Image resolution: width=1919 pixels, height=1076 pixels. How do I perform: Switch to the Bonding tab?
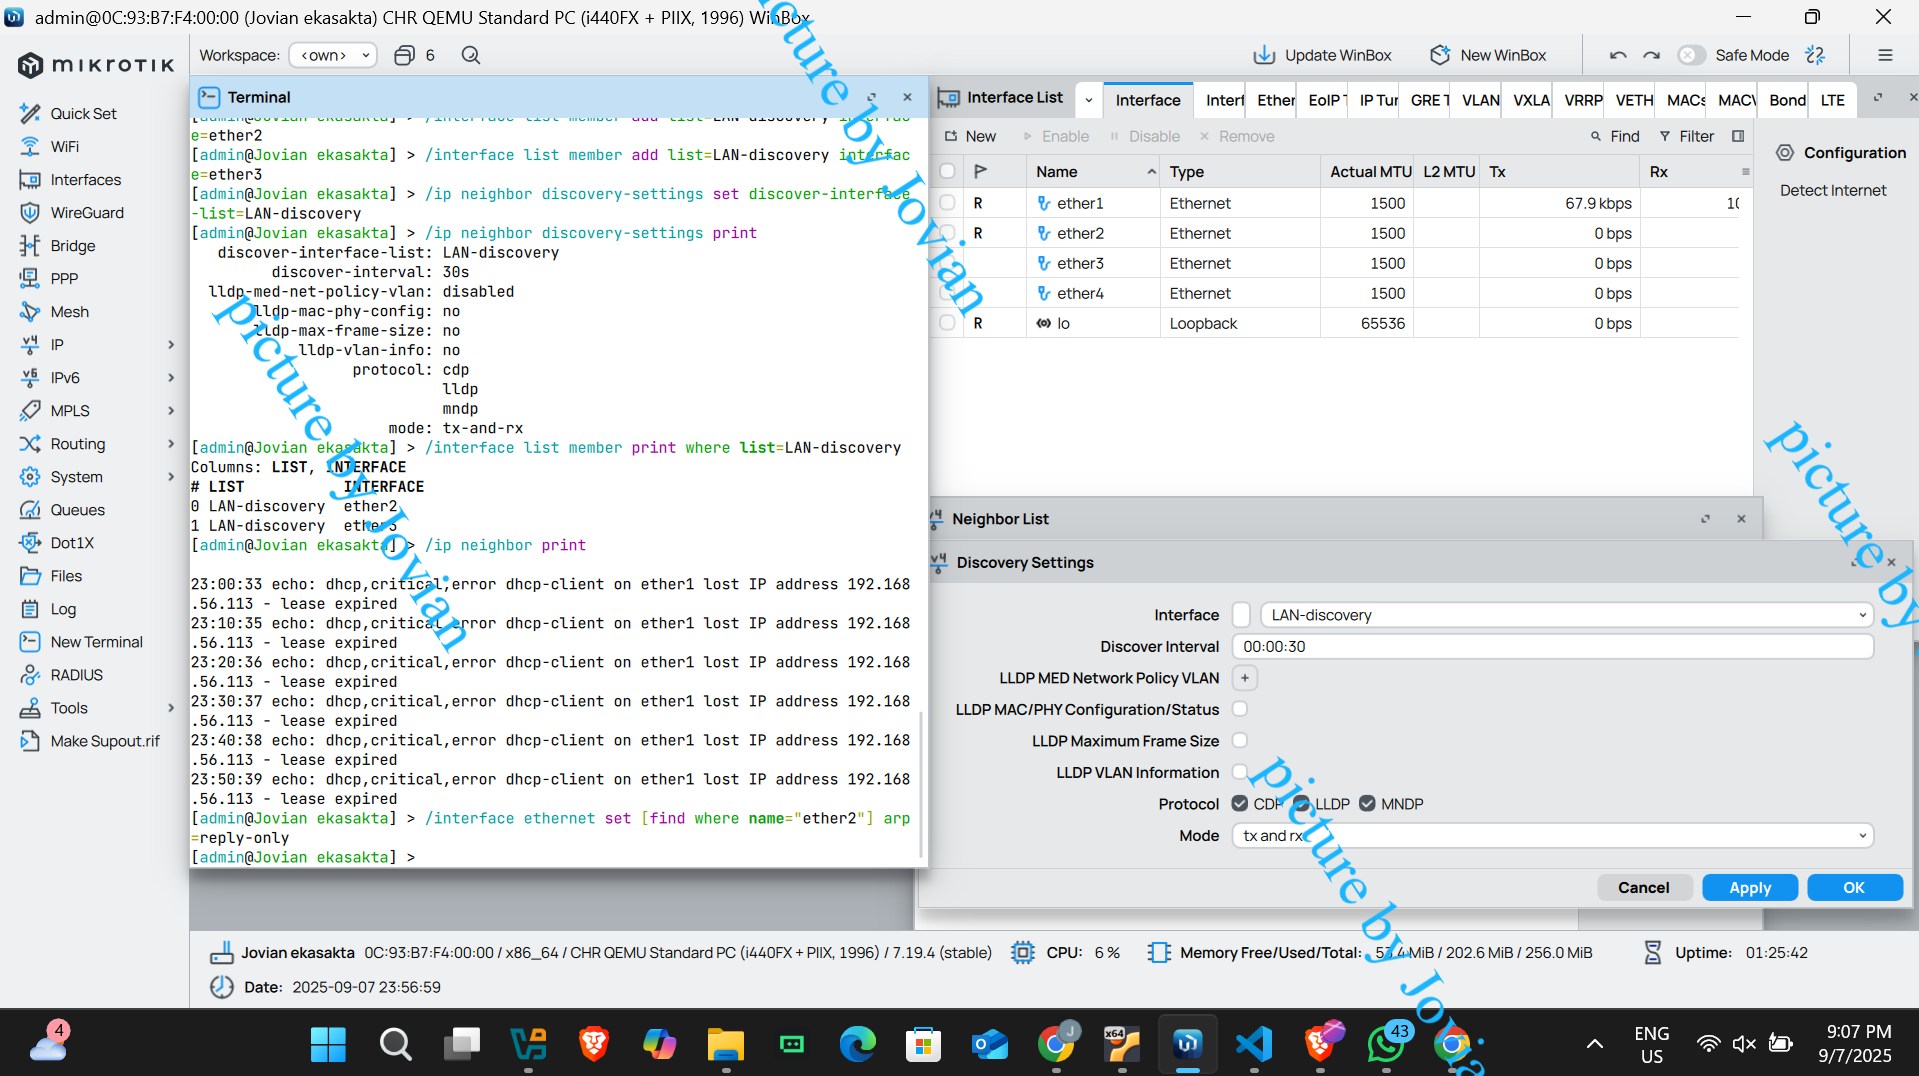pos(1787,99)
